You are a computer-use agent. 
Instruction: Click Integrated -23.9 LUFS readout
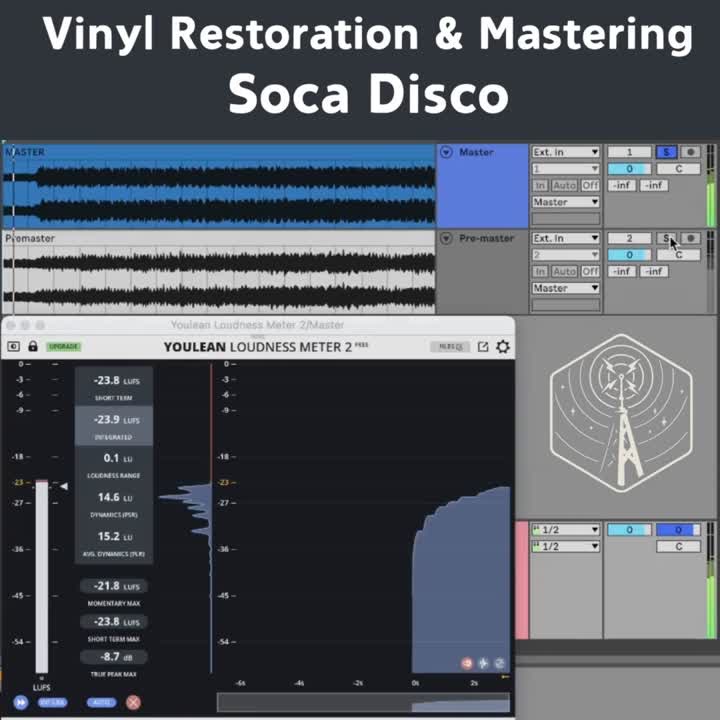point(114,426)
